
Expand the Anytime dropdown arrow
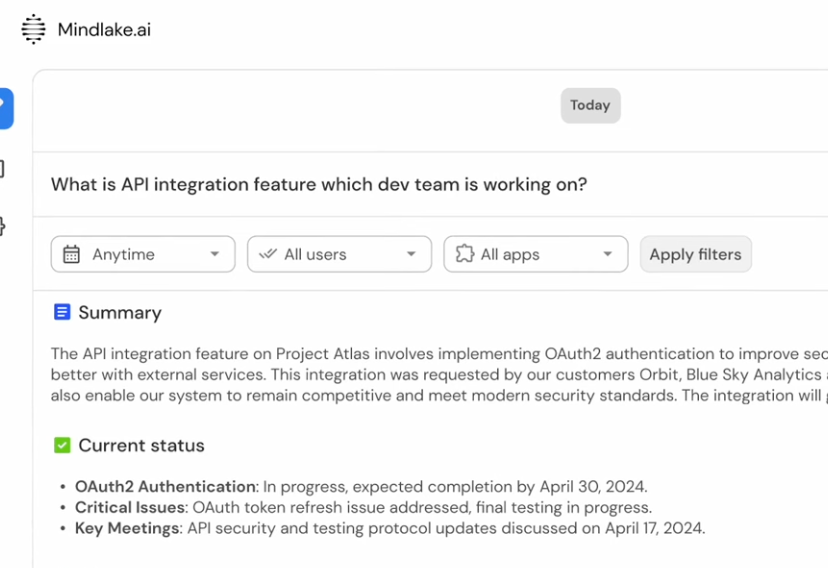[x=214, y=254]
